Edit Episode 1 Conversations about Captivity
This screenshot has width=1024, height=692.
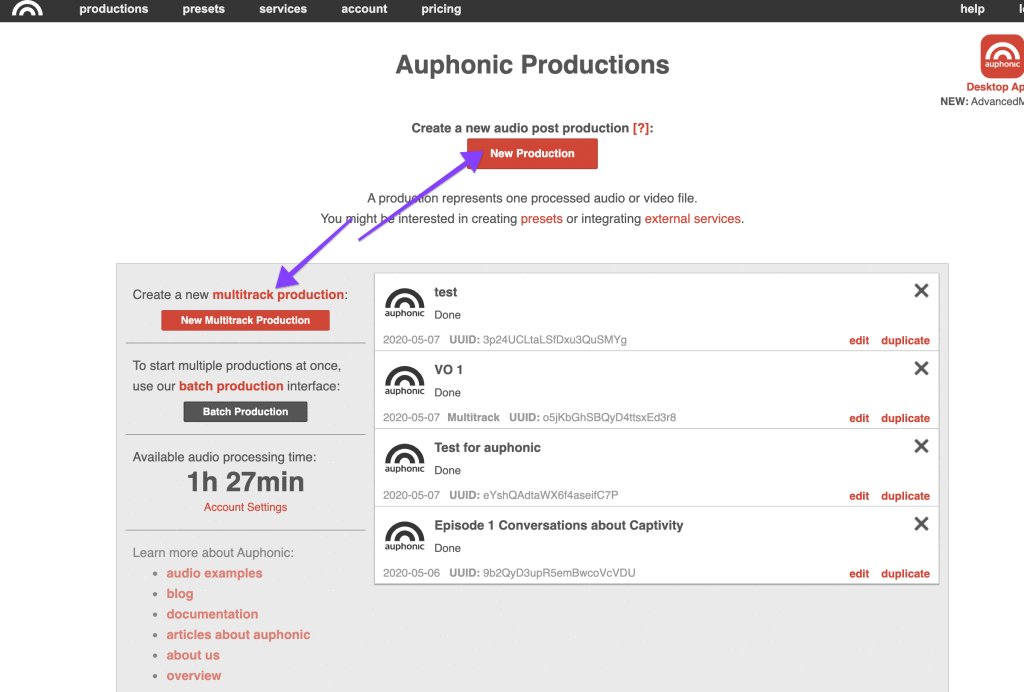pyautogui.click(x=859, y=573)
